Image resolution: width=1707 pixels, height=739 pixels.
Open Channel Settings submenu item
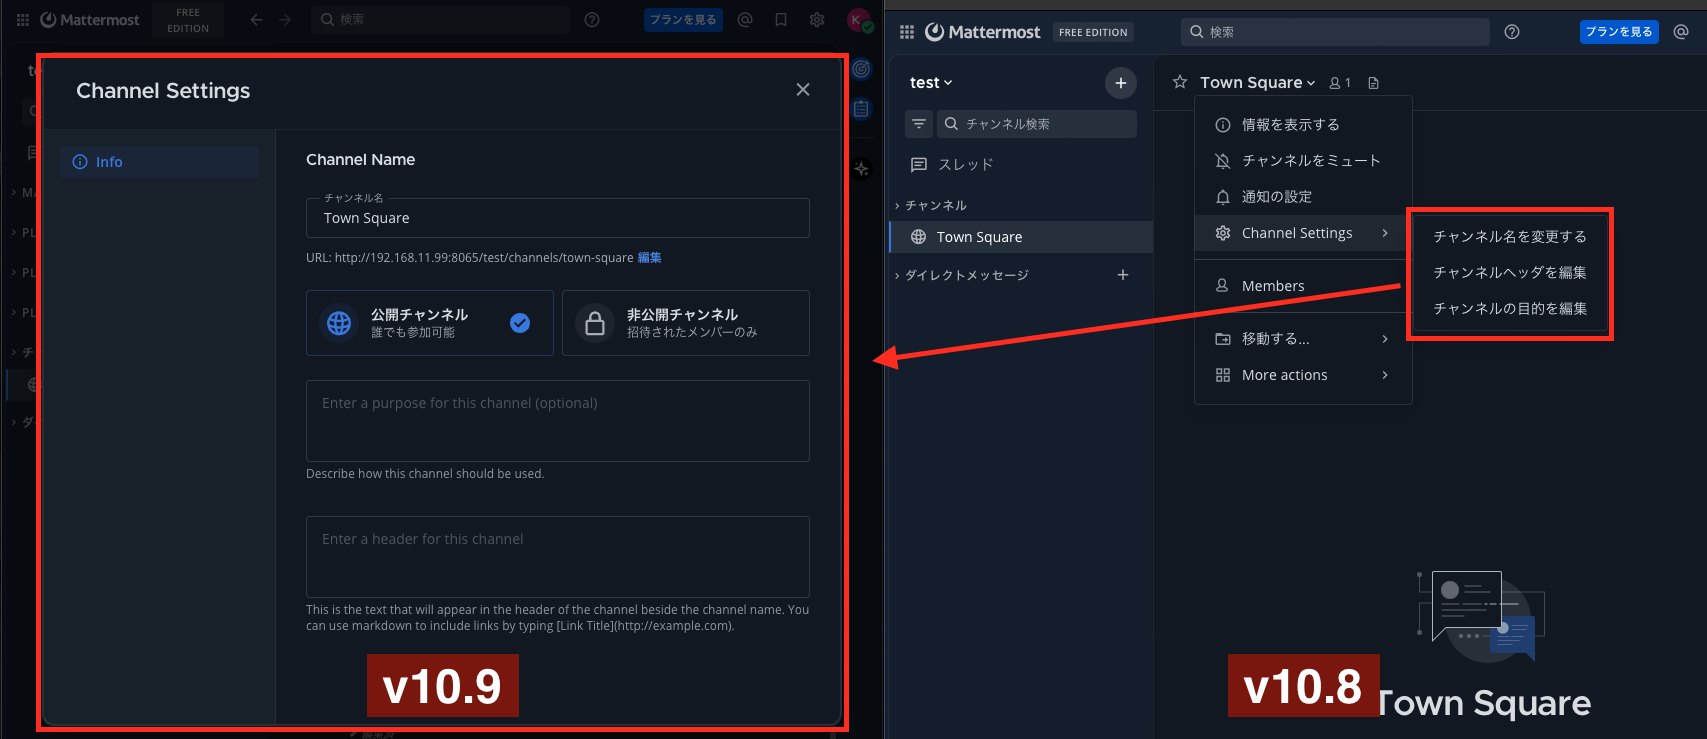[x=1303, y=233]
